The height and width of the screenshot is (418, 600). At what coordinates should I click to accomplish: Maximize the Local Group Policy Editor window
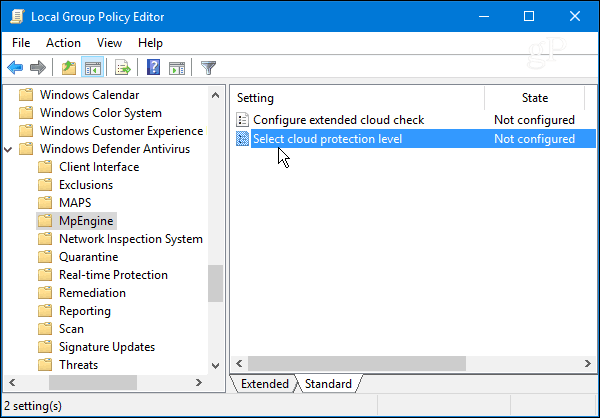point(529,16)
